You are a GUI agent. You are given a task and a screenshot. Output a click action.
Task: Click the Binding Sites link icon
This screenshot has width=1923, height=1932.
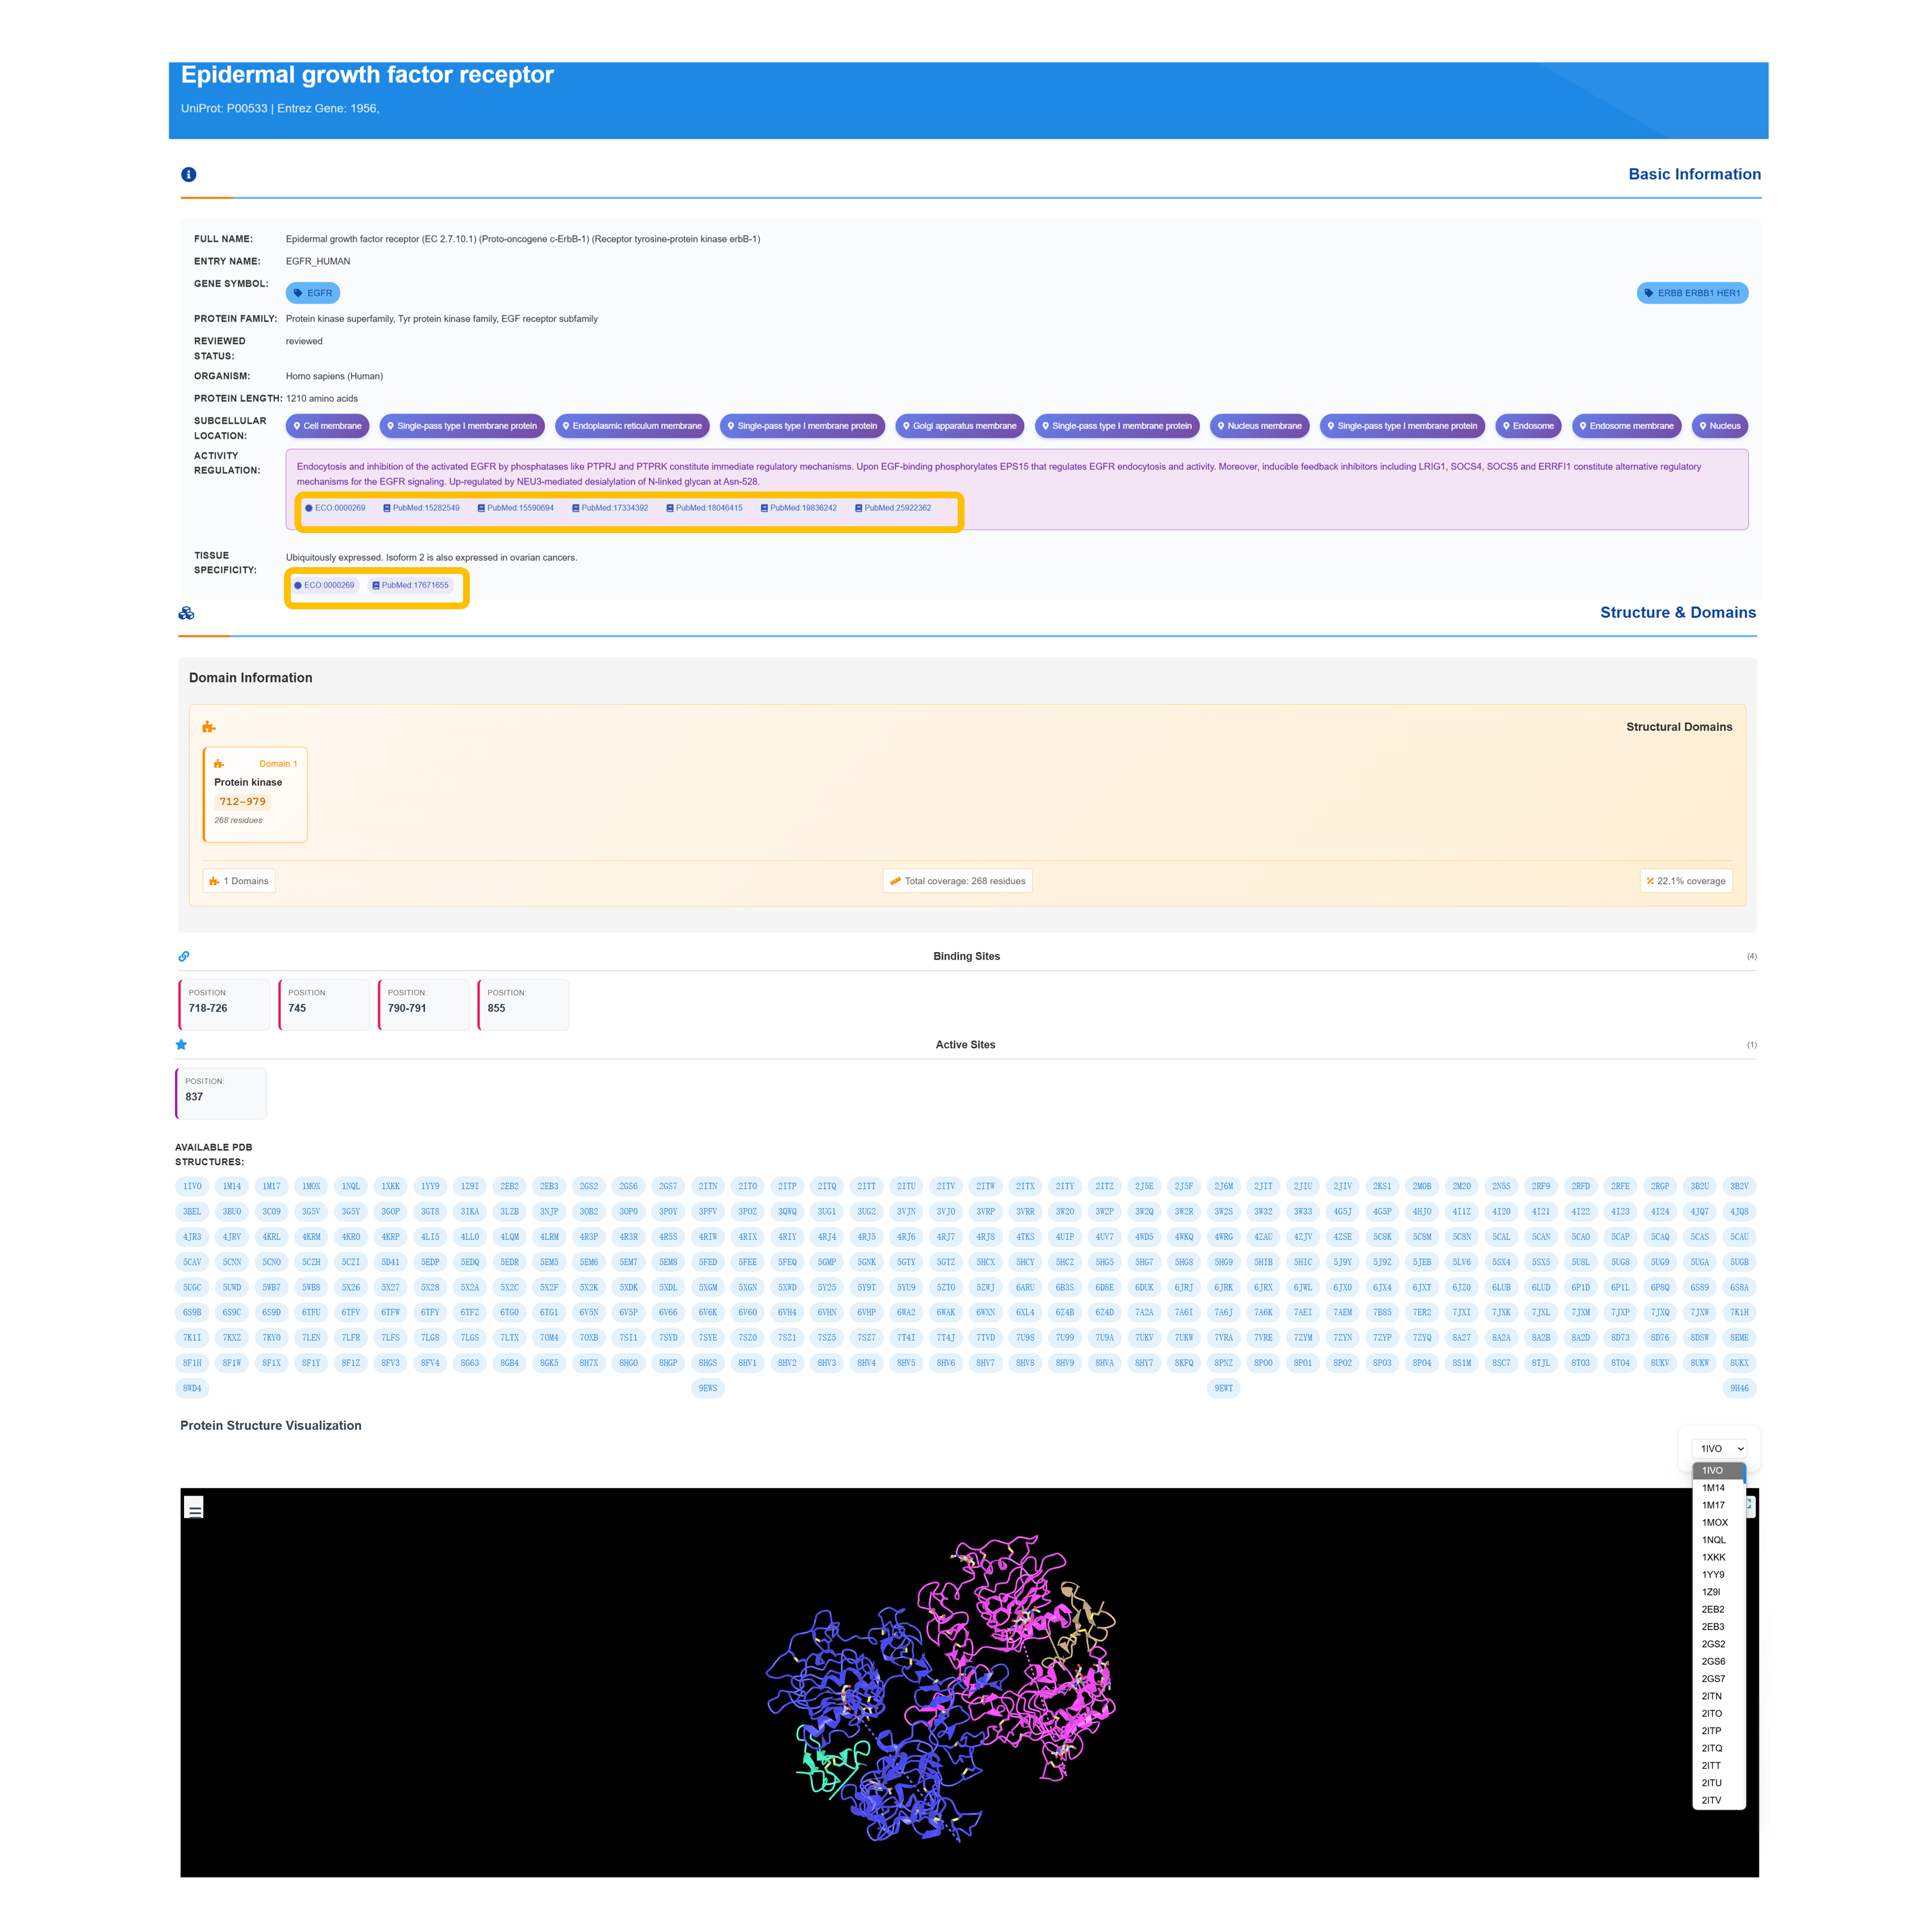point(184,956)
